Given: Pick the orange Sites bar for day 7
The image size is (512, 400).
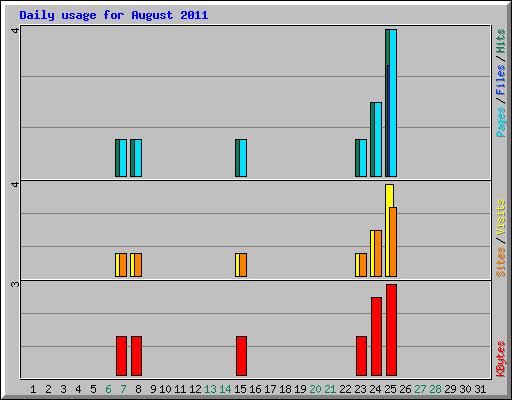Looking at the screenshot, I should click(x=123, y=265).
